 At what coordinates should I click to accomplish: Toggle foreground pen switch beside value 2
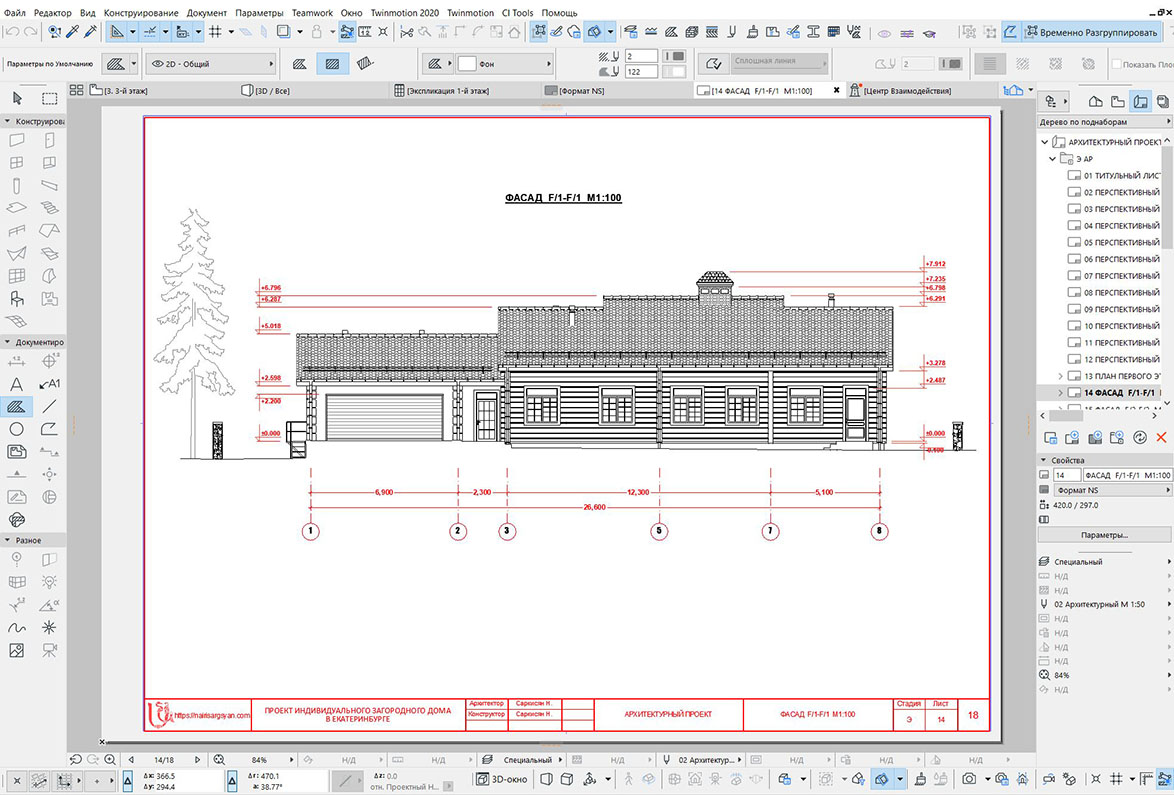point(675,56)
